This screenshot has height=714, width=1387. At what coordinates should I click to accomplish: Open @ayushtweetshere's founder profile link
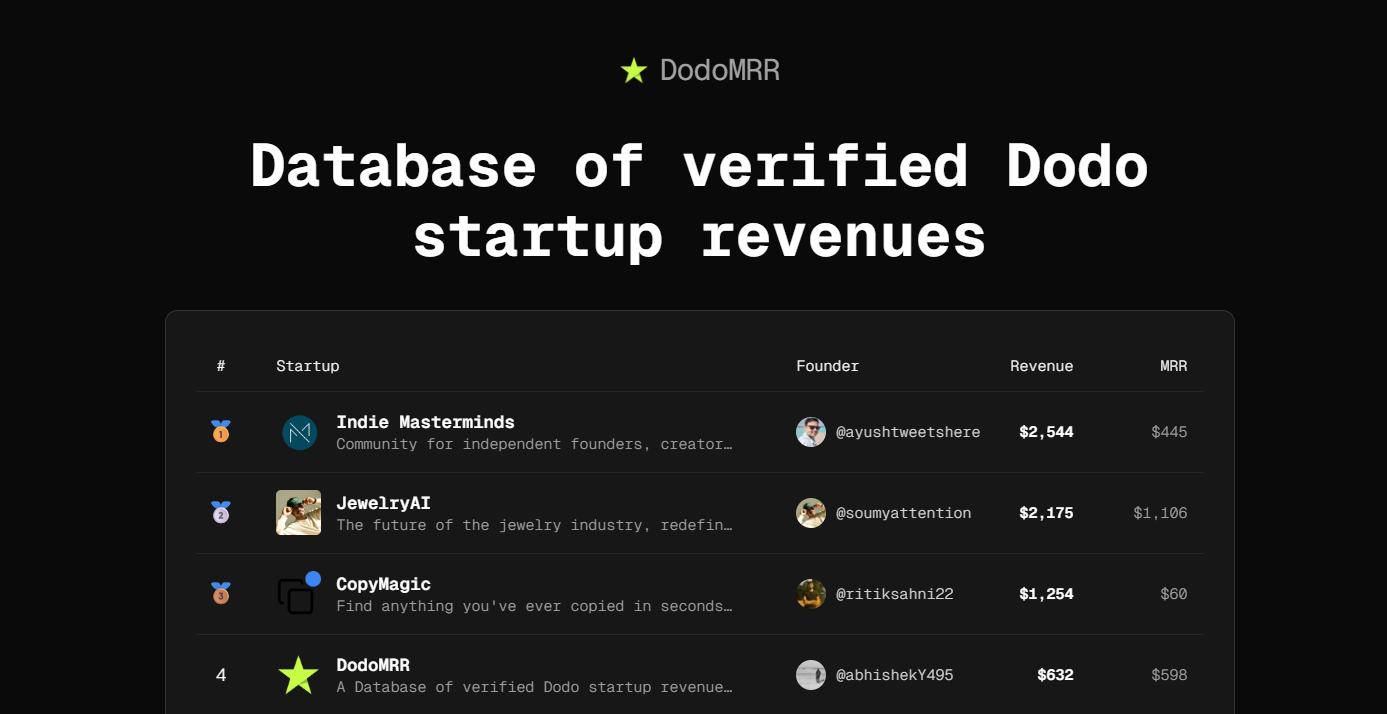[x=907, y=431]
